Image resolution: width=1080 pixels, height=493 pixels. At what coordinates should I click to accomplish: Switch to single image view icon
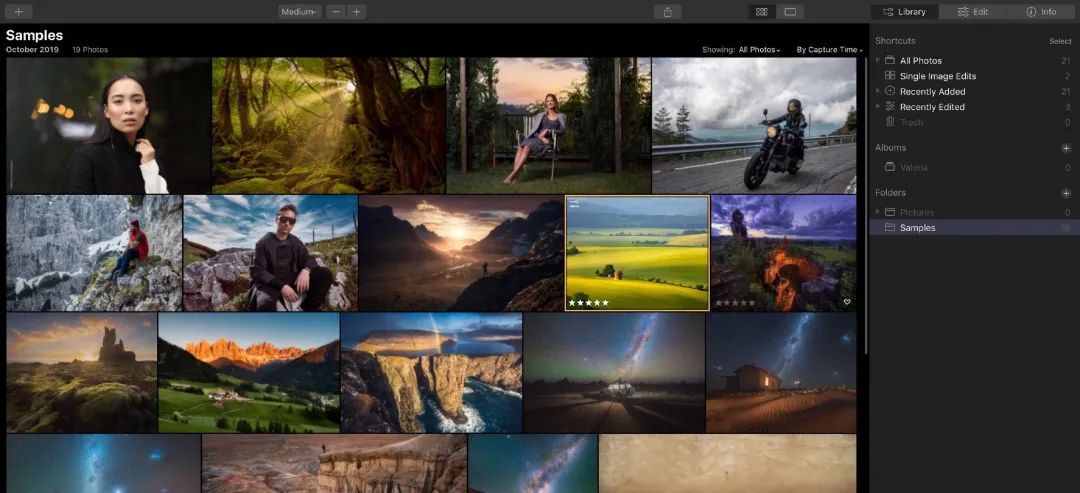790,12
